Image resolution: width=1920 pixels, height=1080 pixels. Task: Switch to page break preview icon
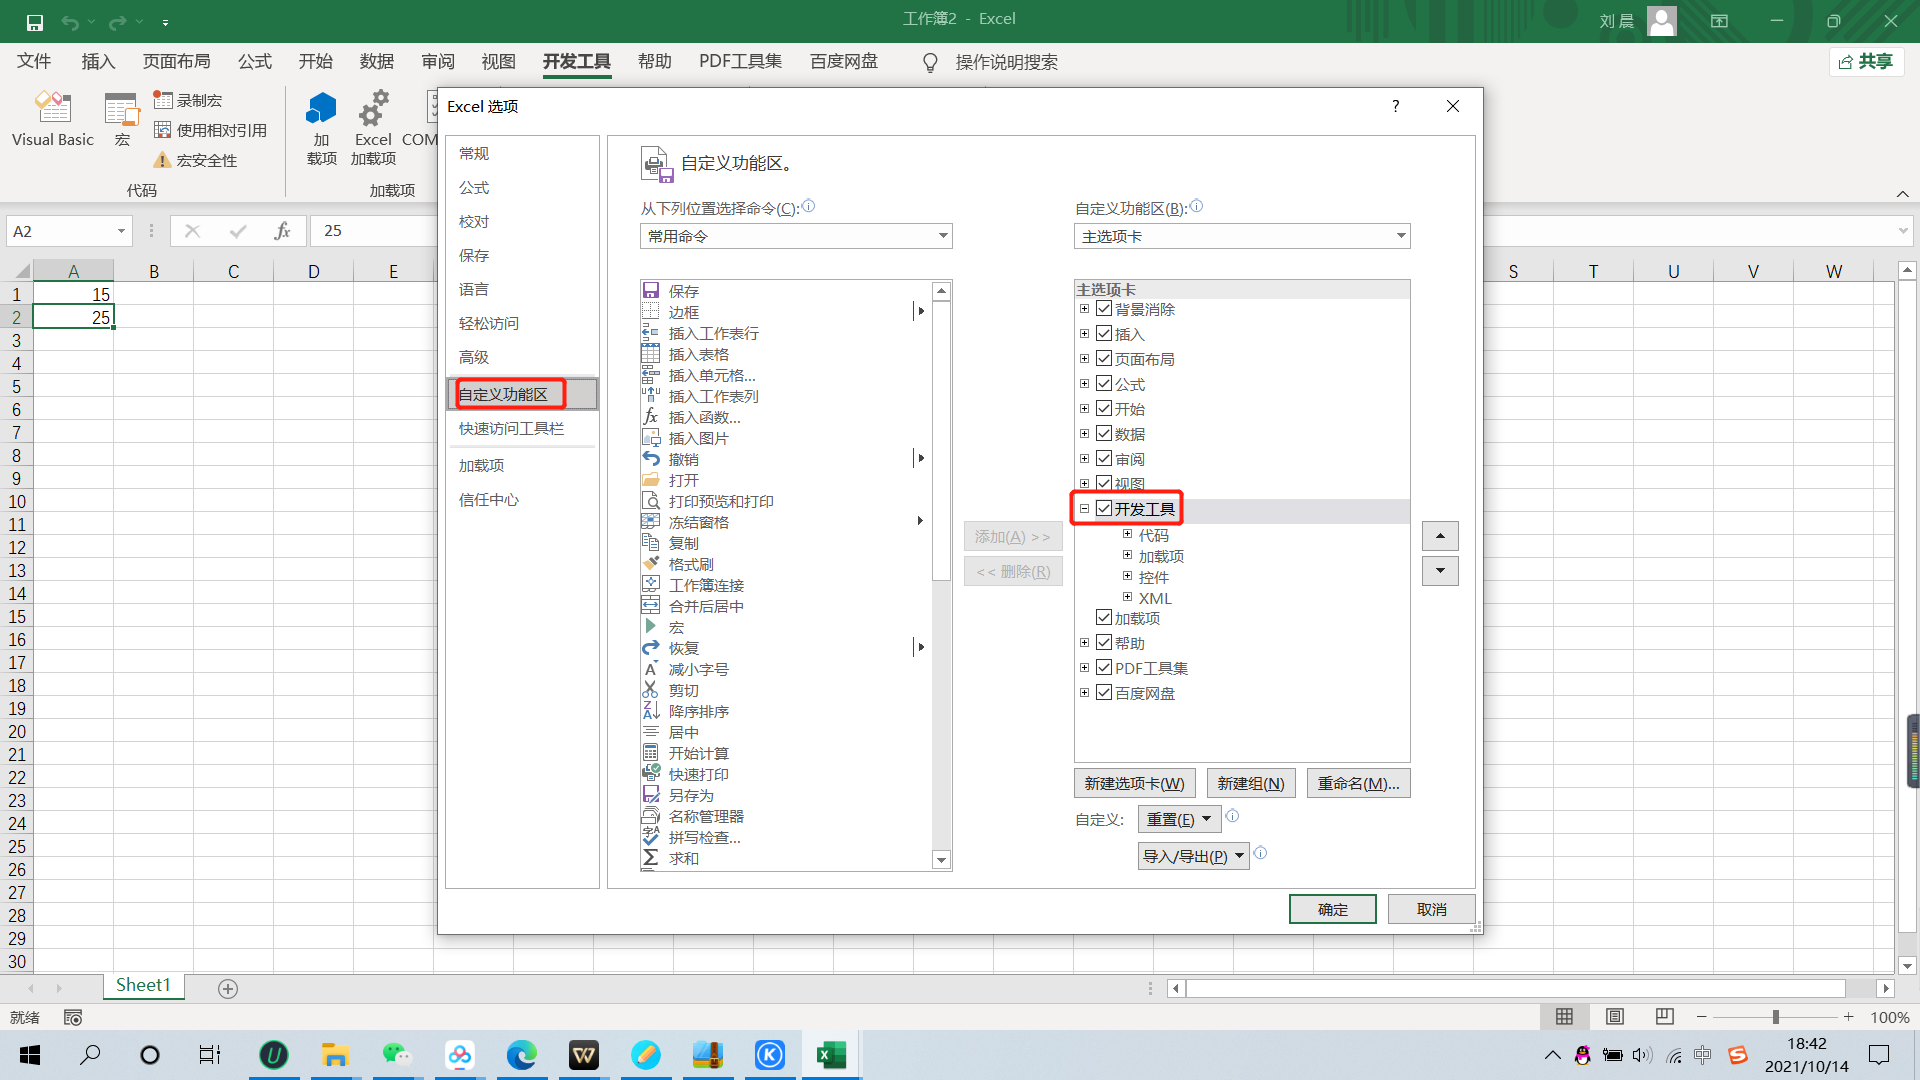(x=1664, y=1017)
